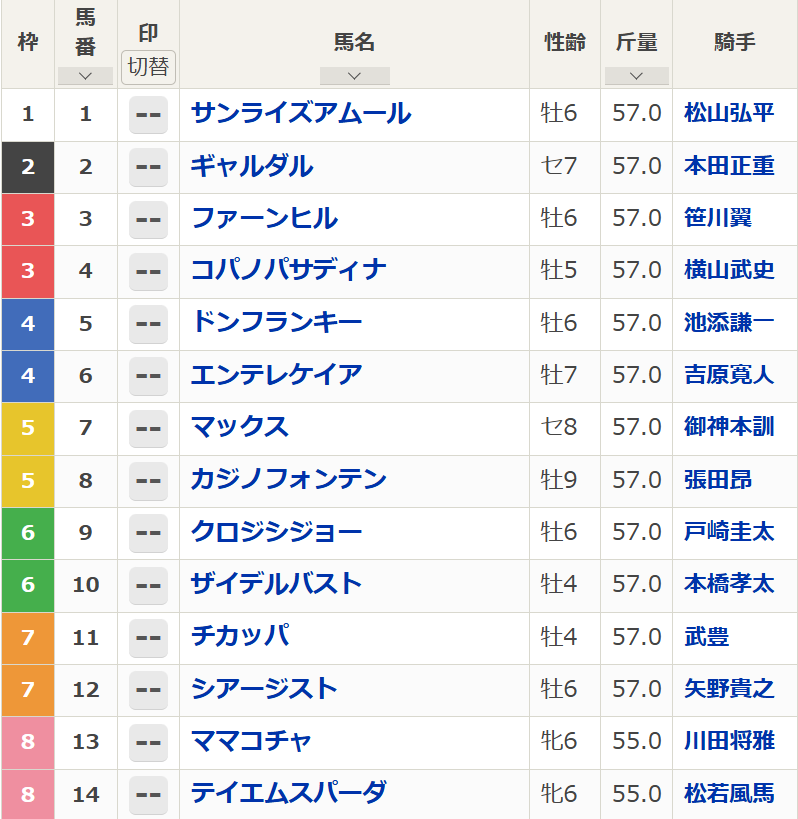Expand the 馬番 sort dropdown arrow
The height and width of the screenshot is (819, 798).
coord(85,76)
